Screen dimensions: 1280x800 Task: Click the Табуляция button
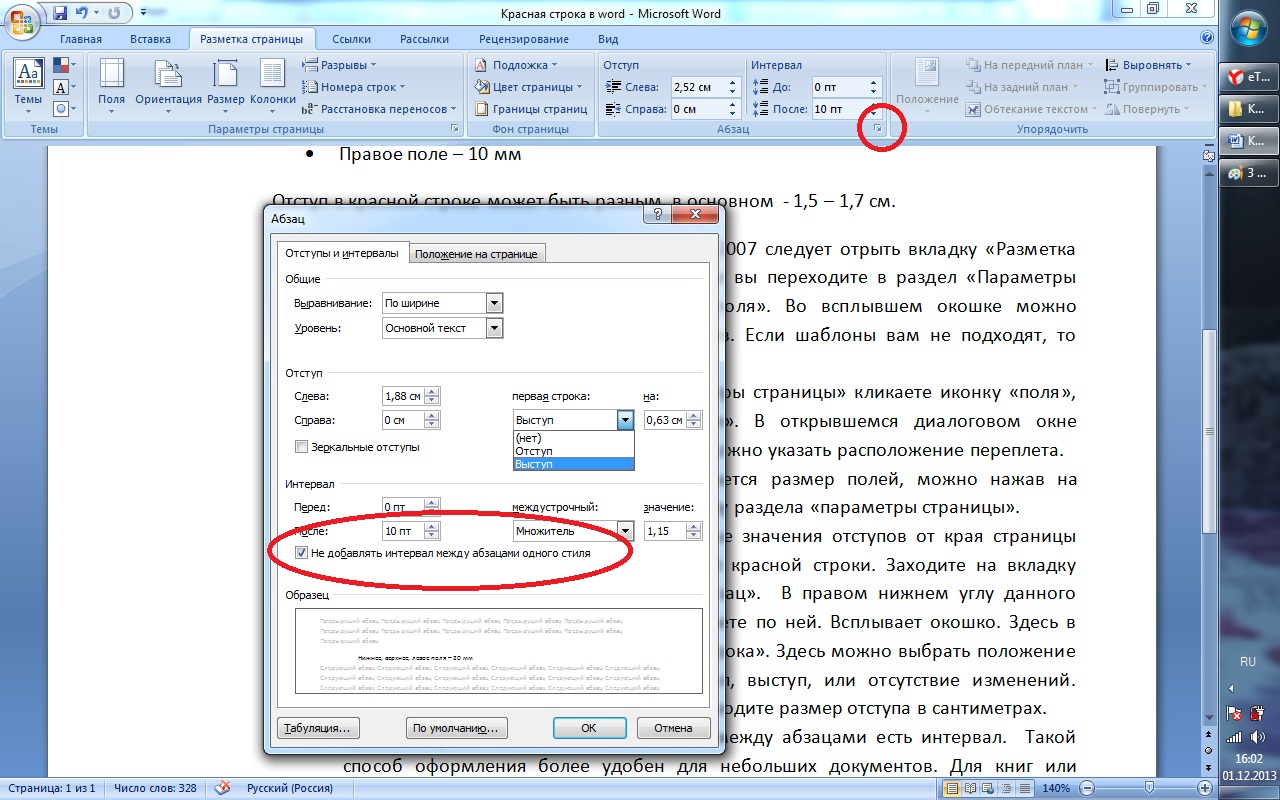tap(318, 728)
